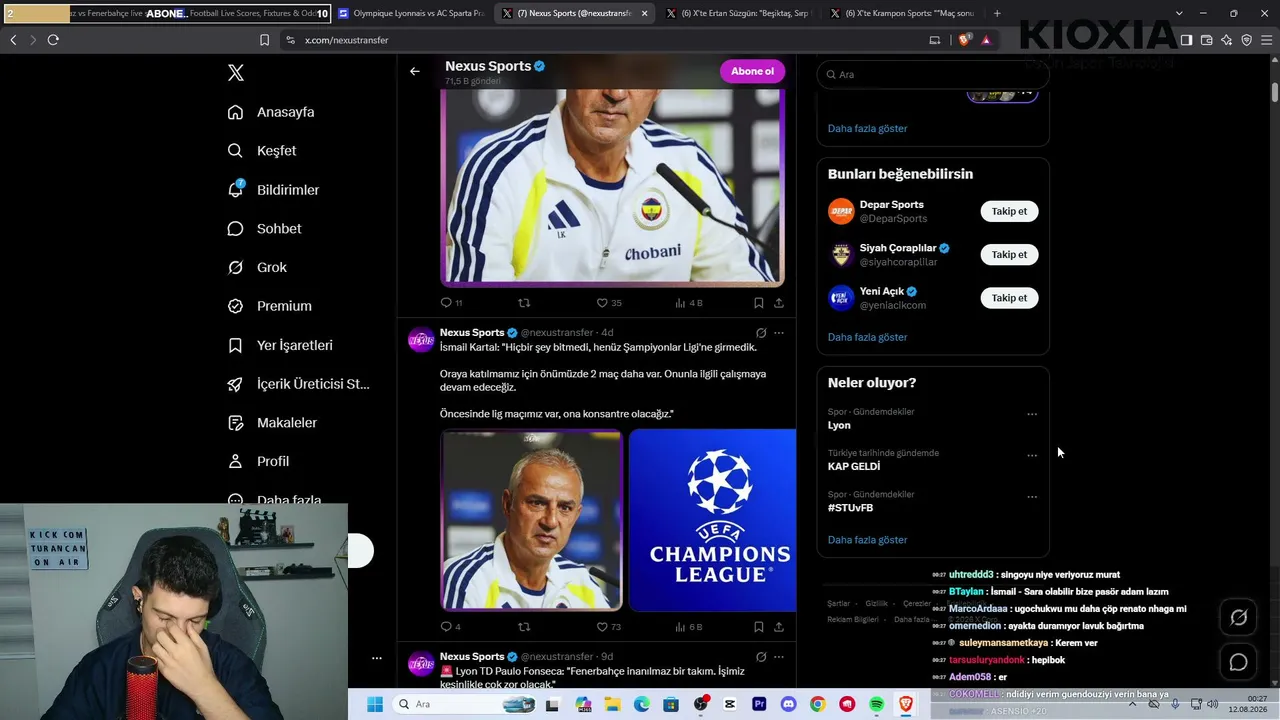Open Spotify from the taskbar
1280x720 pixels.
click(x=877, y=704)
